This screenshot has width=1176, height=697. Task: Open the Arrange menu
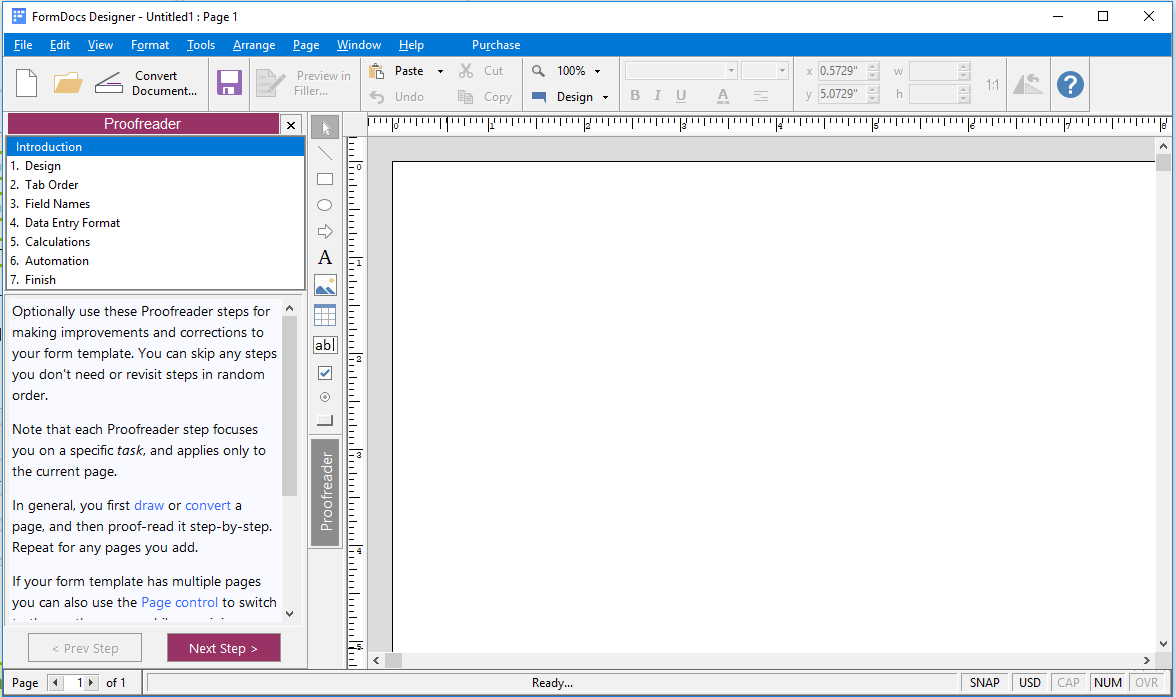click(254, 45)
